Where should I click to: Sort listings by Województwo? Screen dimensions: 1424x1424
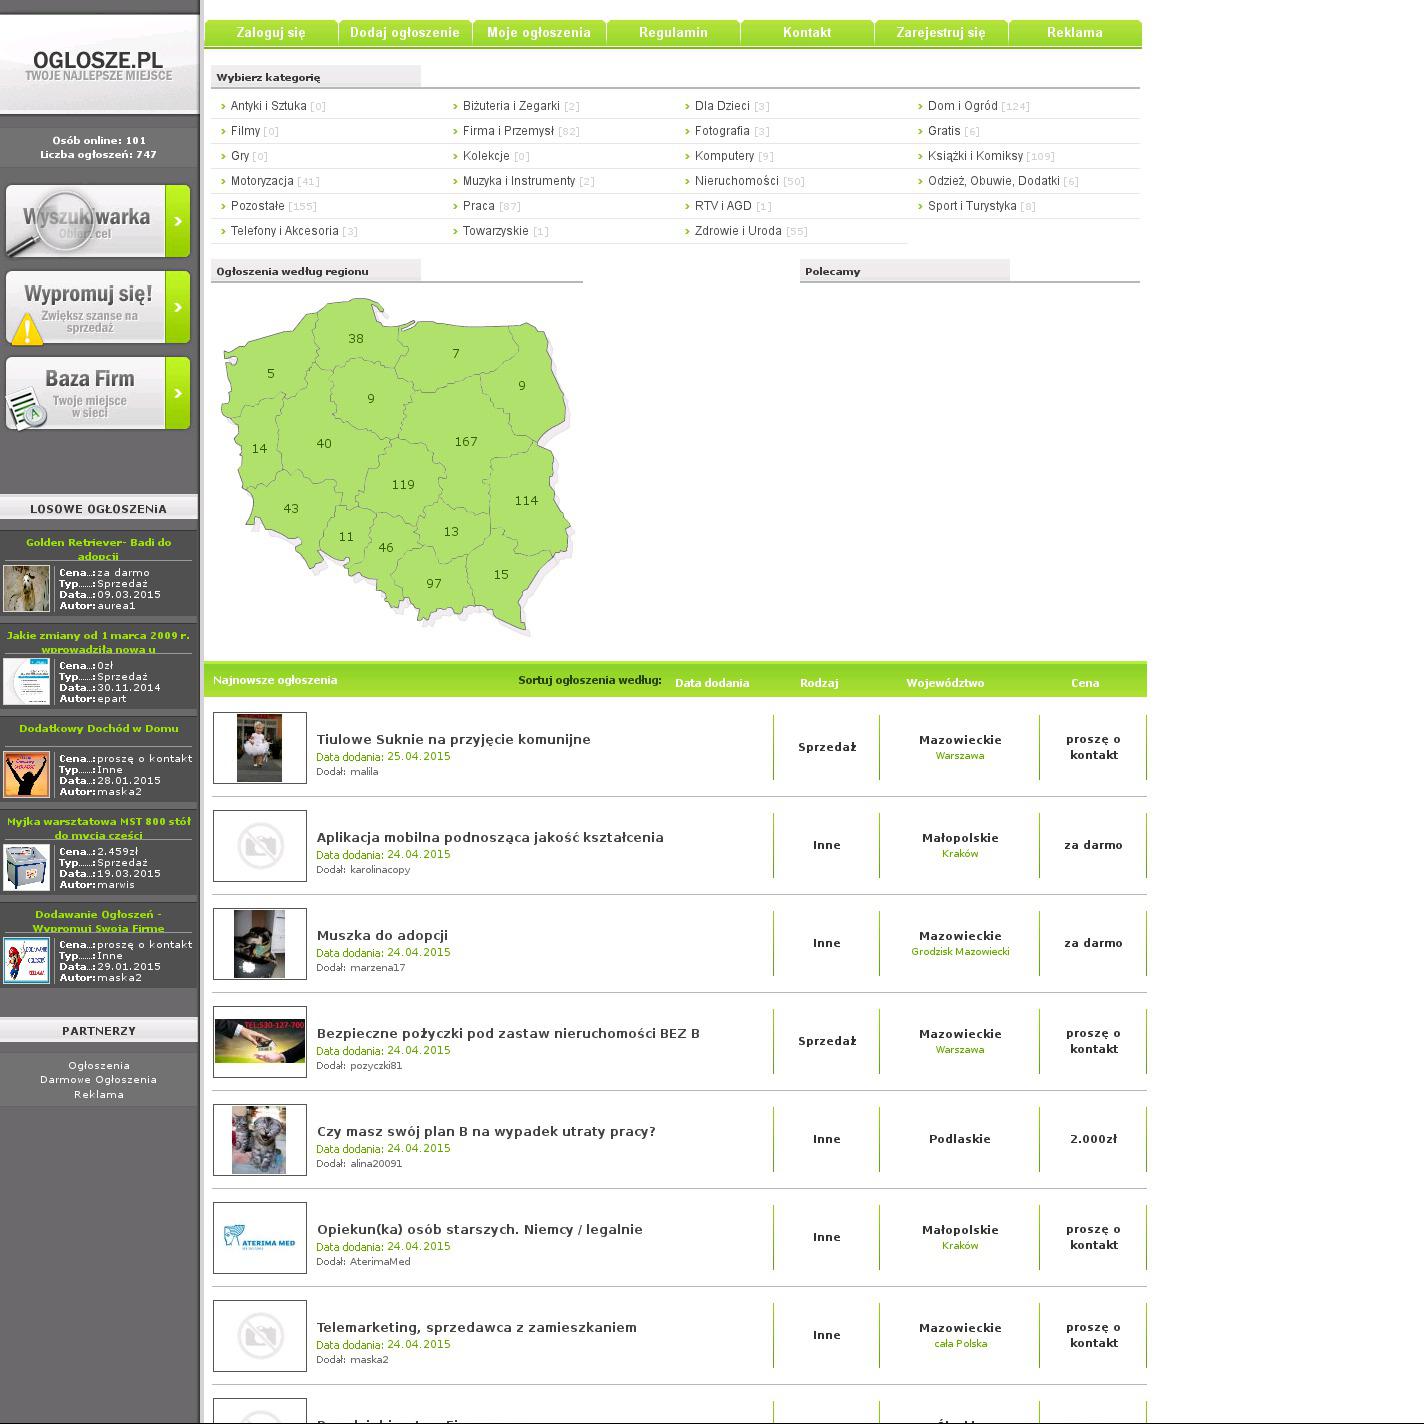click(945, 683)
